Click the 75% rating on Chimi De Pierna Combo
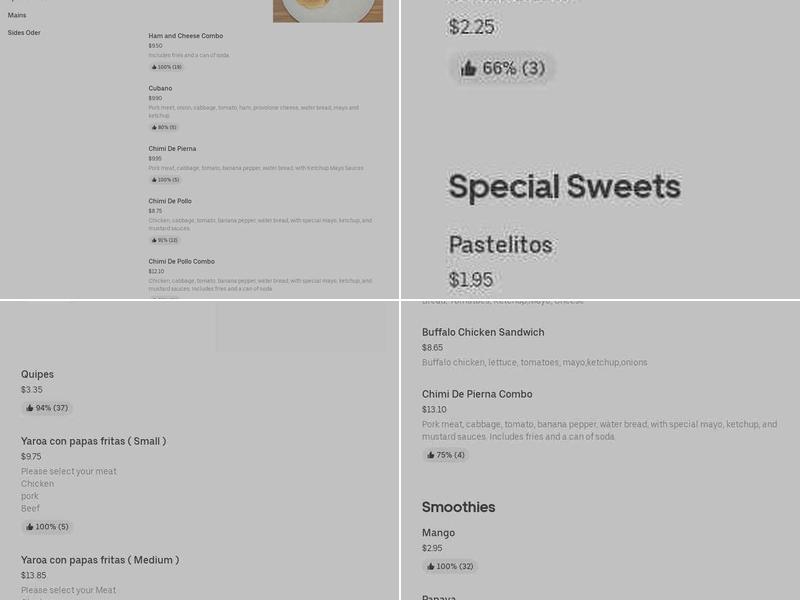This screenshot has height=600, width=800. point(444,455)
